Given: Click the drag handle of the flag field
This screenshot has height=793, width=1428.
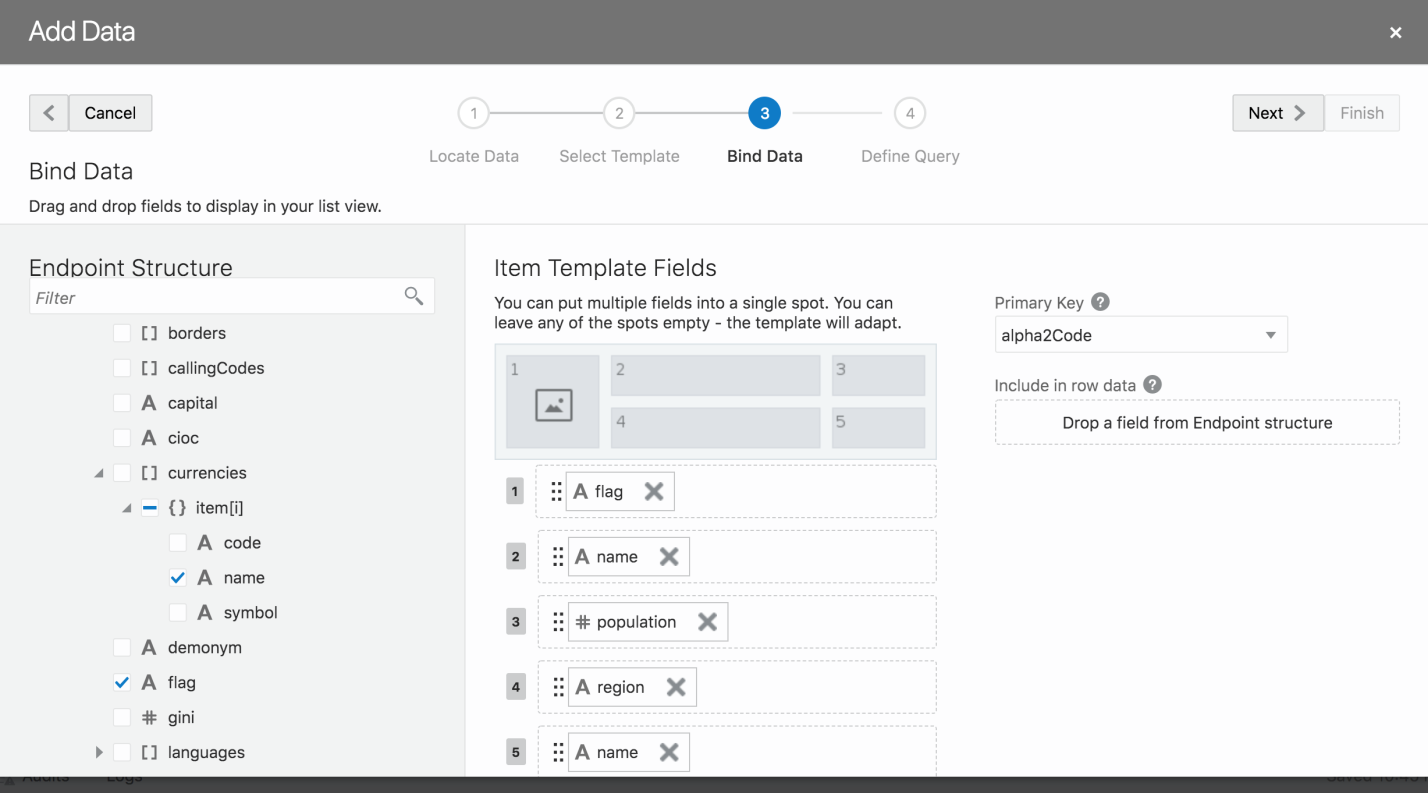Looking at the screenshot, I should [556, 491].
